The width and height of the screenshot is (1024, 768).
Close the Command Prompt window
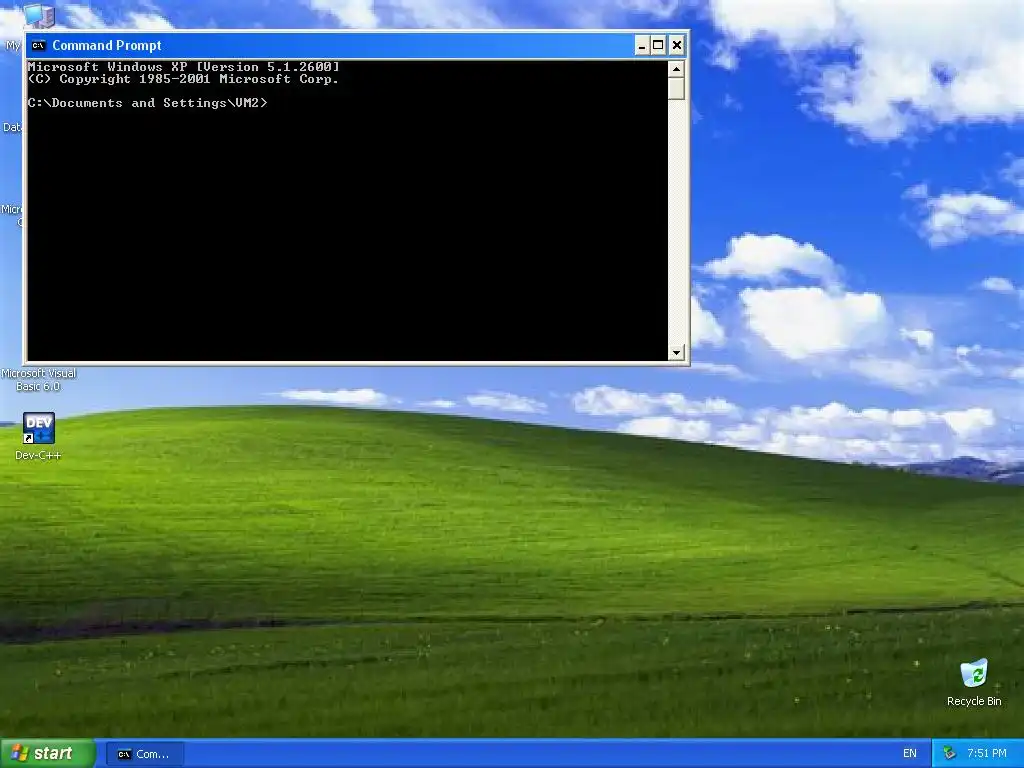(x=677, y=45)
